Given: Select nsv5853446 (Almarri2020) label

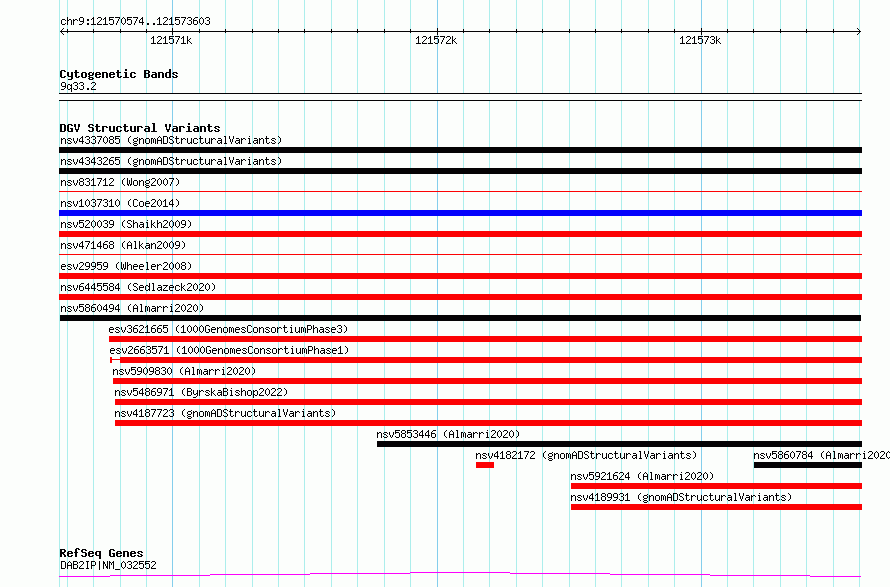Looking at the screenshot, I should (448, 434).
